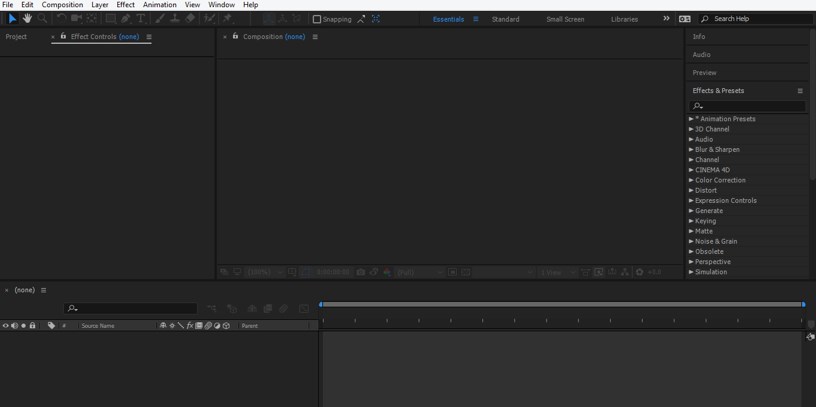The height and width of the screenshot is (407, 816).
Task: Show more workspaces with double chevron
Action: click(666, 18)
